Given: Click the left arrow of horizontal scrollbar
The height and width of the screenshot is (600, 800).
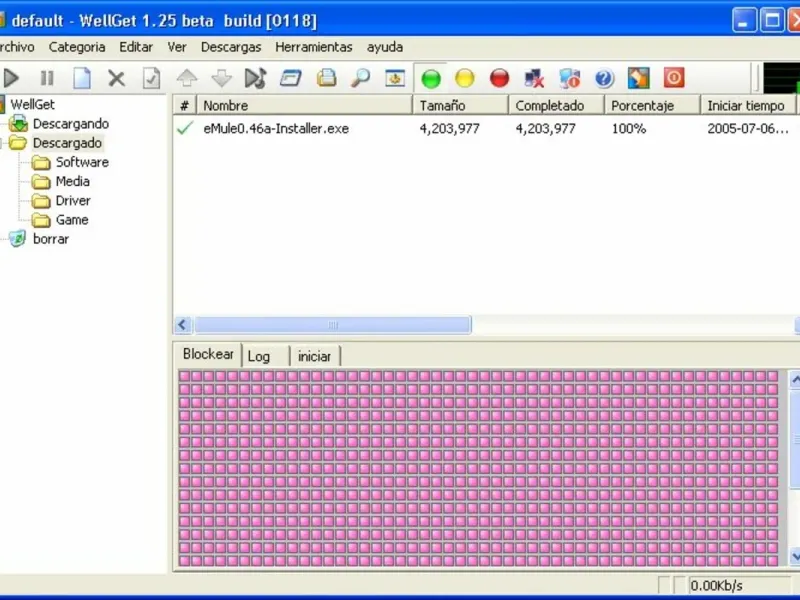Looking at the screenshot, I should [183, 325].
